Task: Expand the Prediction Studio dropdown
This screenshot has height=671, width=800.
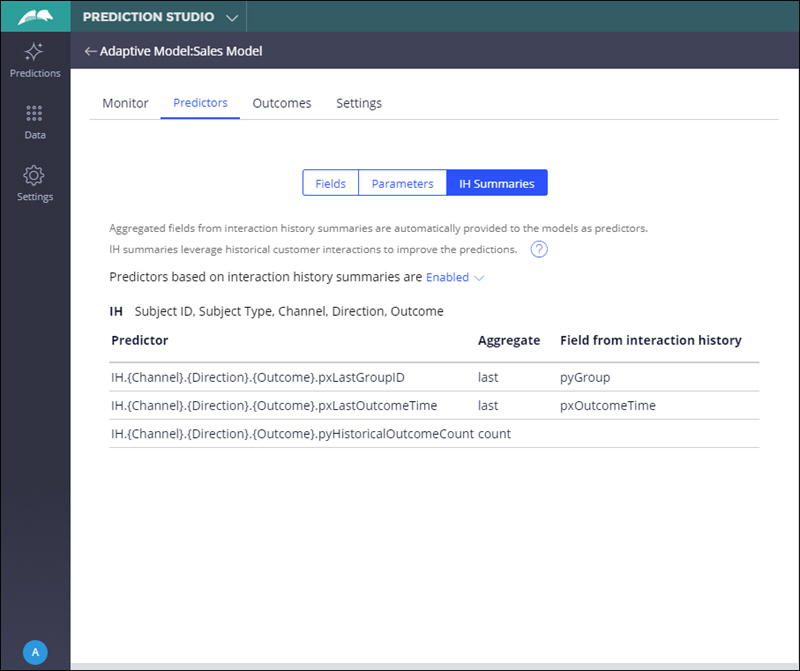Action: [232, 18]
